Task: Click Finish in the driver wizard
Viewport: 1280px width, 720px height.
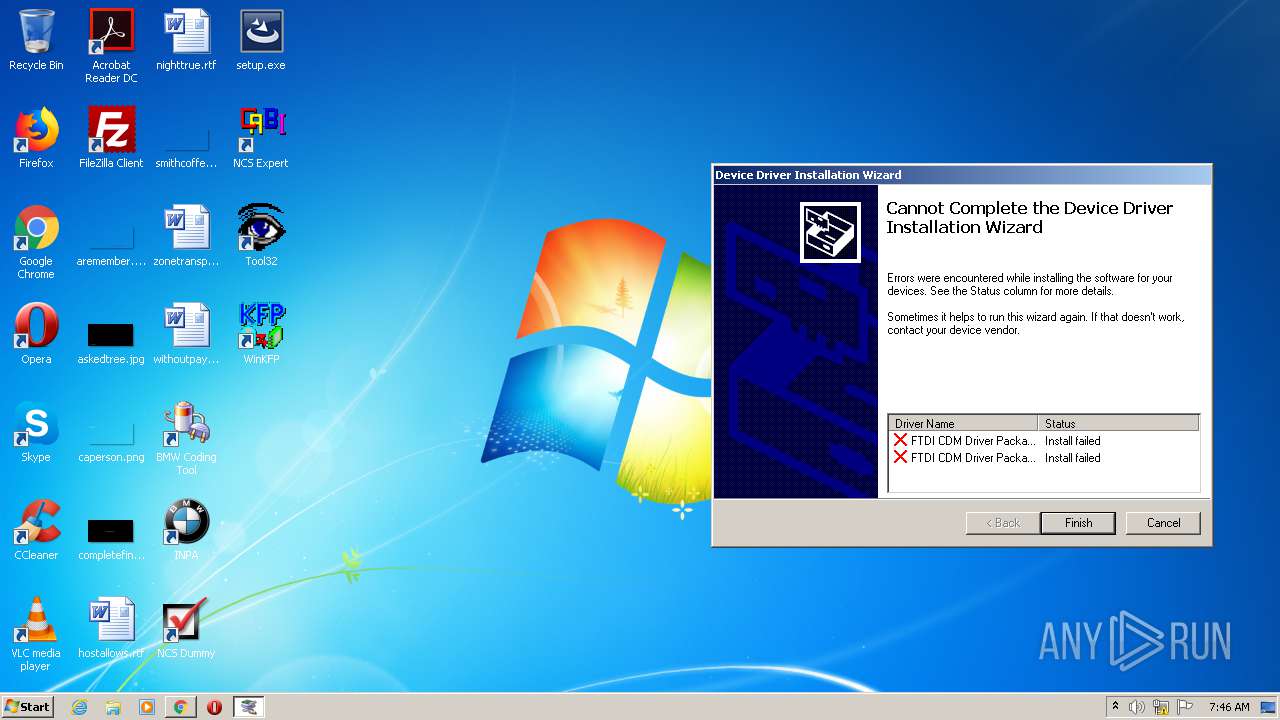Action: click(1078, 523)
